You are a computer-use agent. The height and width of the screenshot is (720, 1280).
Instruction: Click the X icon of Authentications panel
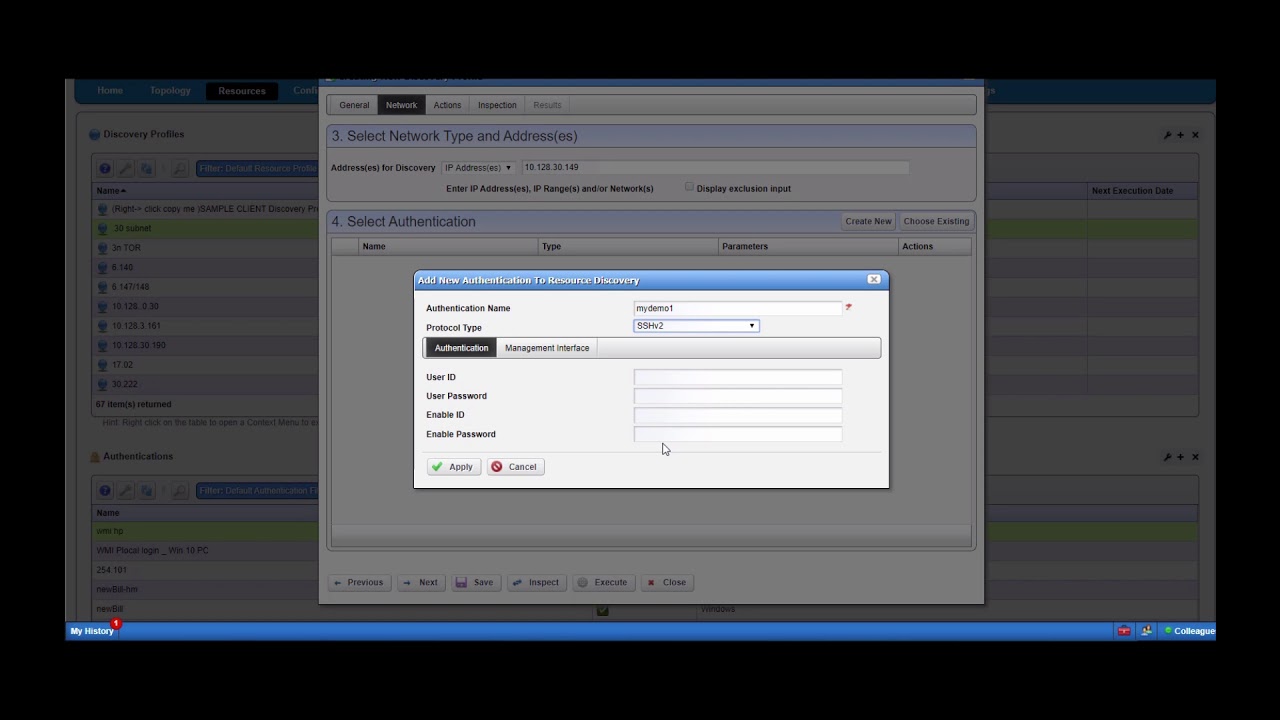(x=1195, y=457)
